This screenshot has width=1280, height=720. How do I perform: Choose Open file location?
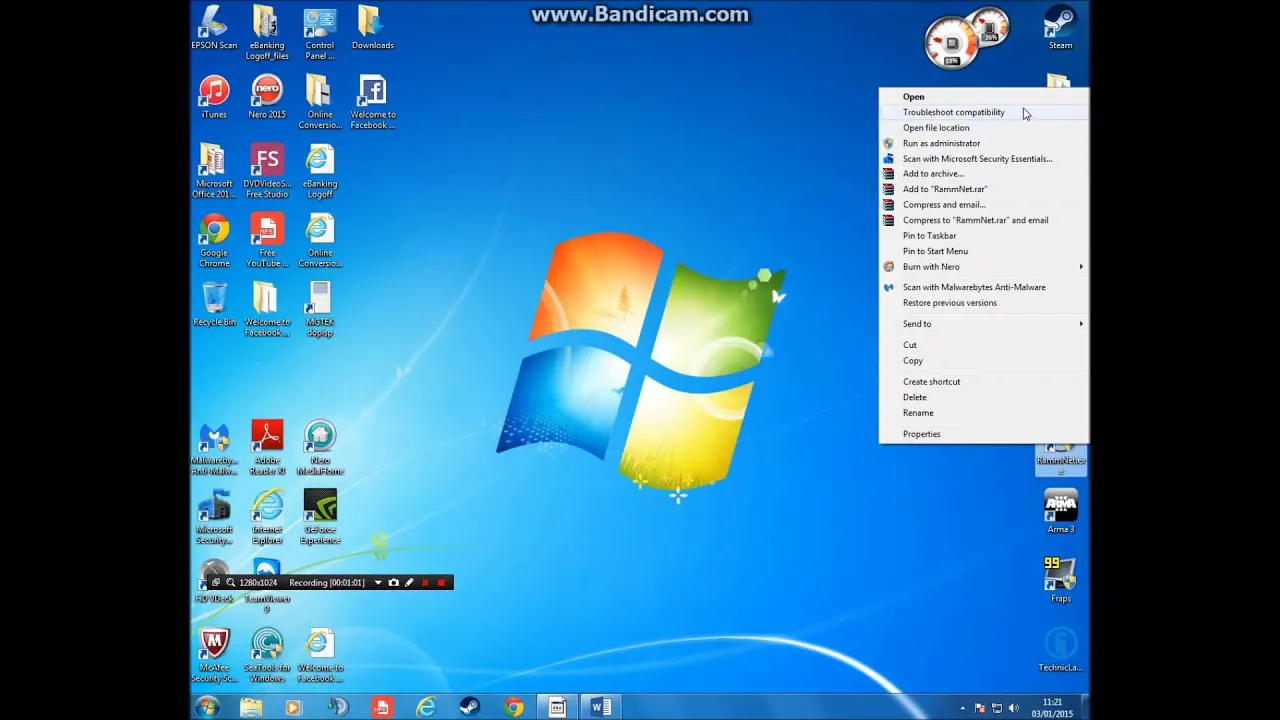click(x=984, y=128)
